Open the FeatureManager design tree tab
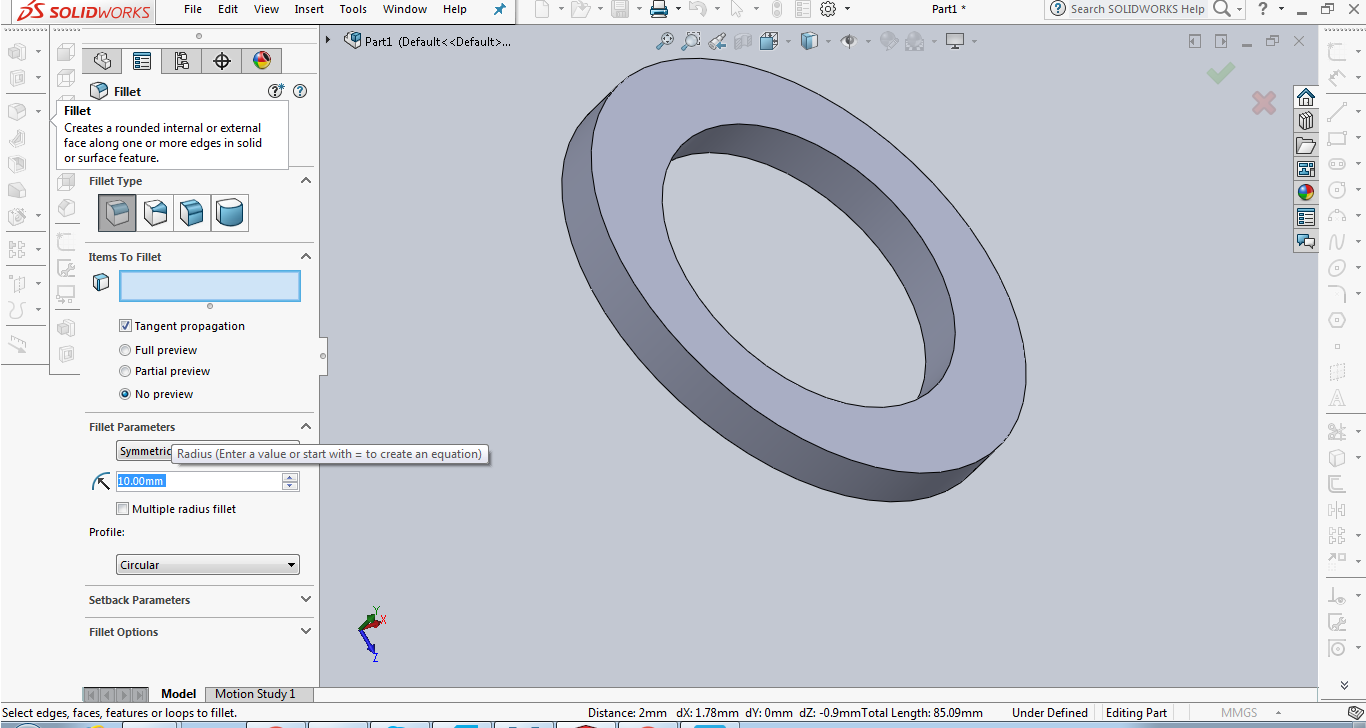This screenshot has height=728, width=1366. [102, 61]
